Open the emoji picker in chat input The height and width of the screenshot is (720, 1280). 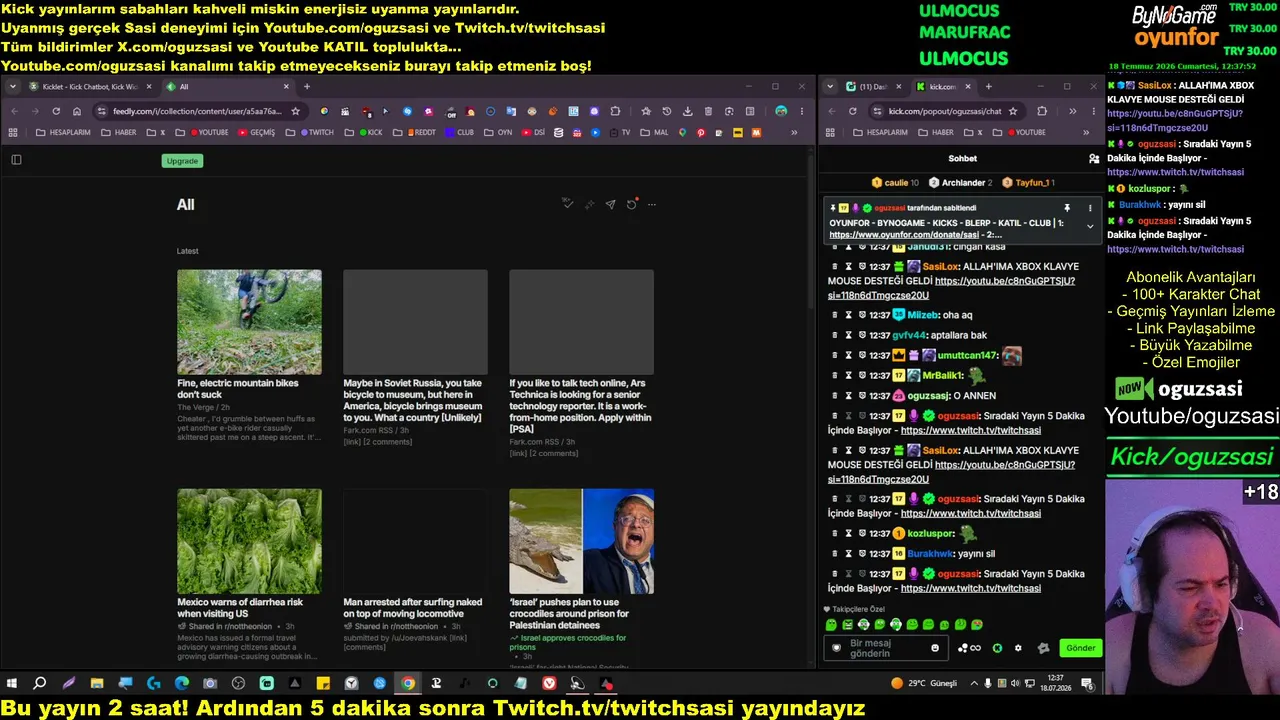pyautogui.click(x=935, y=648)
